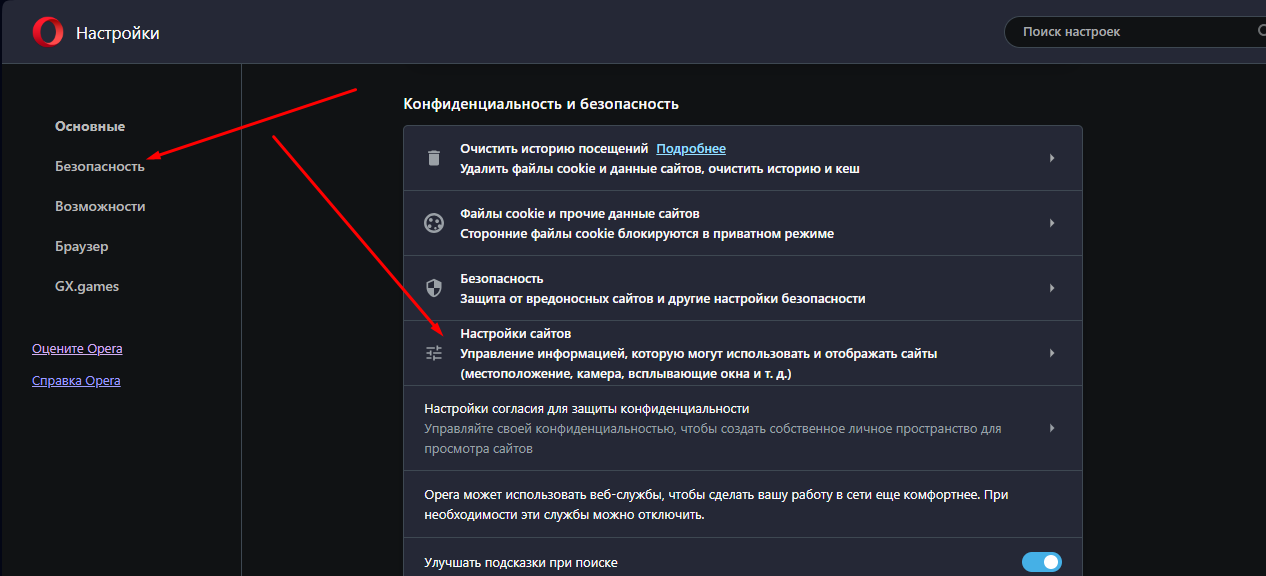The image size is (1266, 576).
Task: Open GX.games sidebar section
Action: [87, 286]
